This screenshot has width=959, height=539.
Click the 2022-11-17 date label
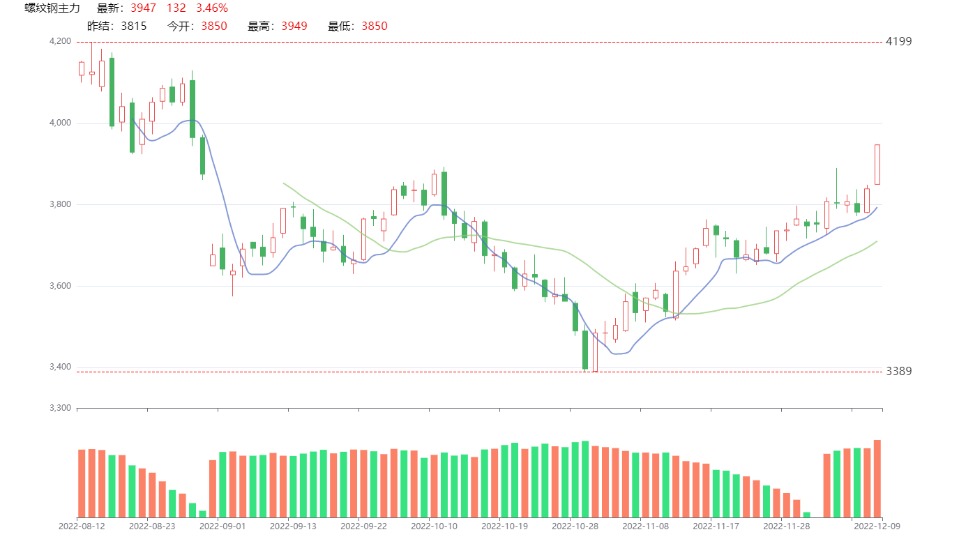click(x=716, y=524)
